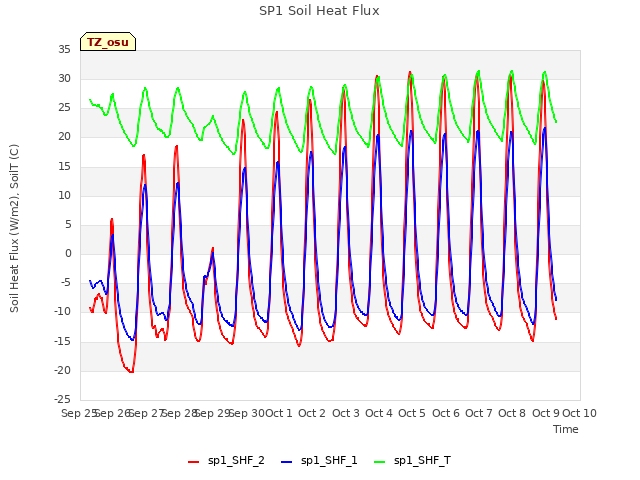Image resolution: width=640 pixels, height=480 pixels.
Task: Click the Oct 6 x-axis tick label
Action: tap(446, 413)
